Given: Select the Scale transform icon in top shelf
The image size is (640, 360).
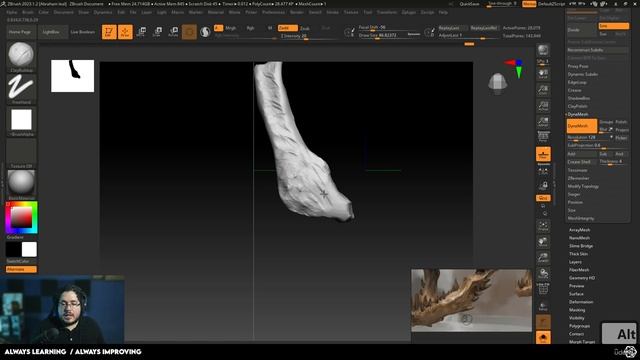Looking at the screenshot, I should pyautogui.click(x=157, y=32).
